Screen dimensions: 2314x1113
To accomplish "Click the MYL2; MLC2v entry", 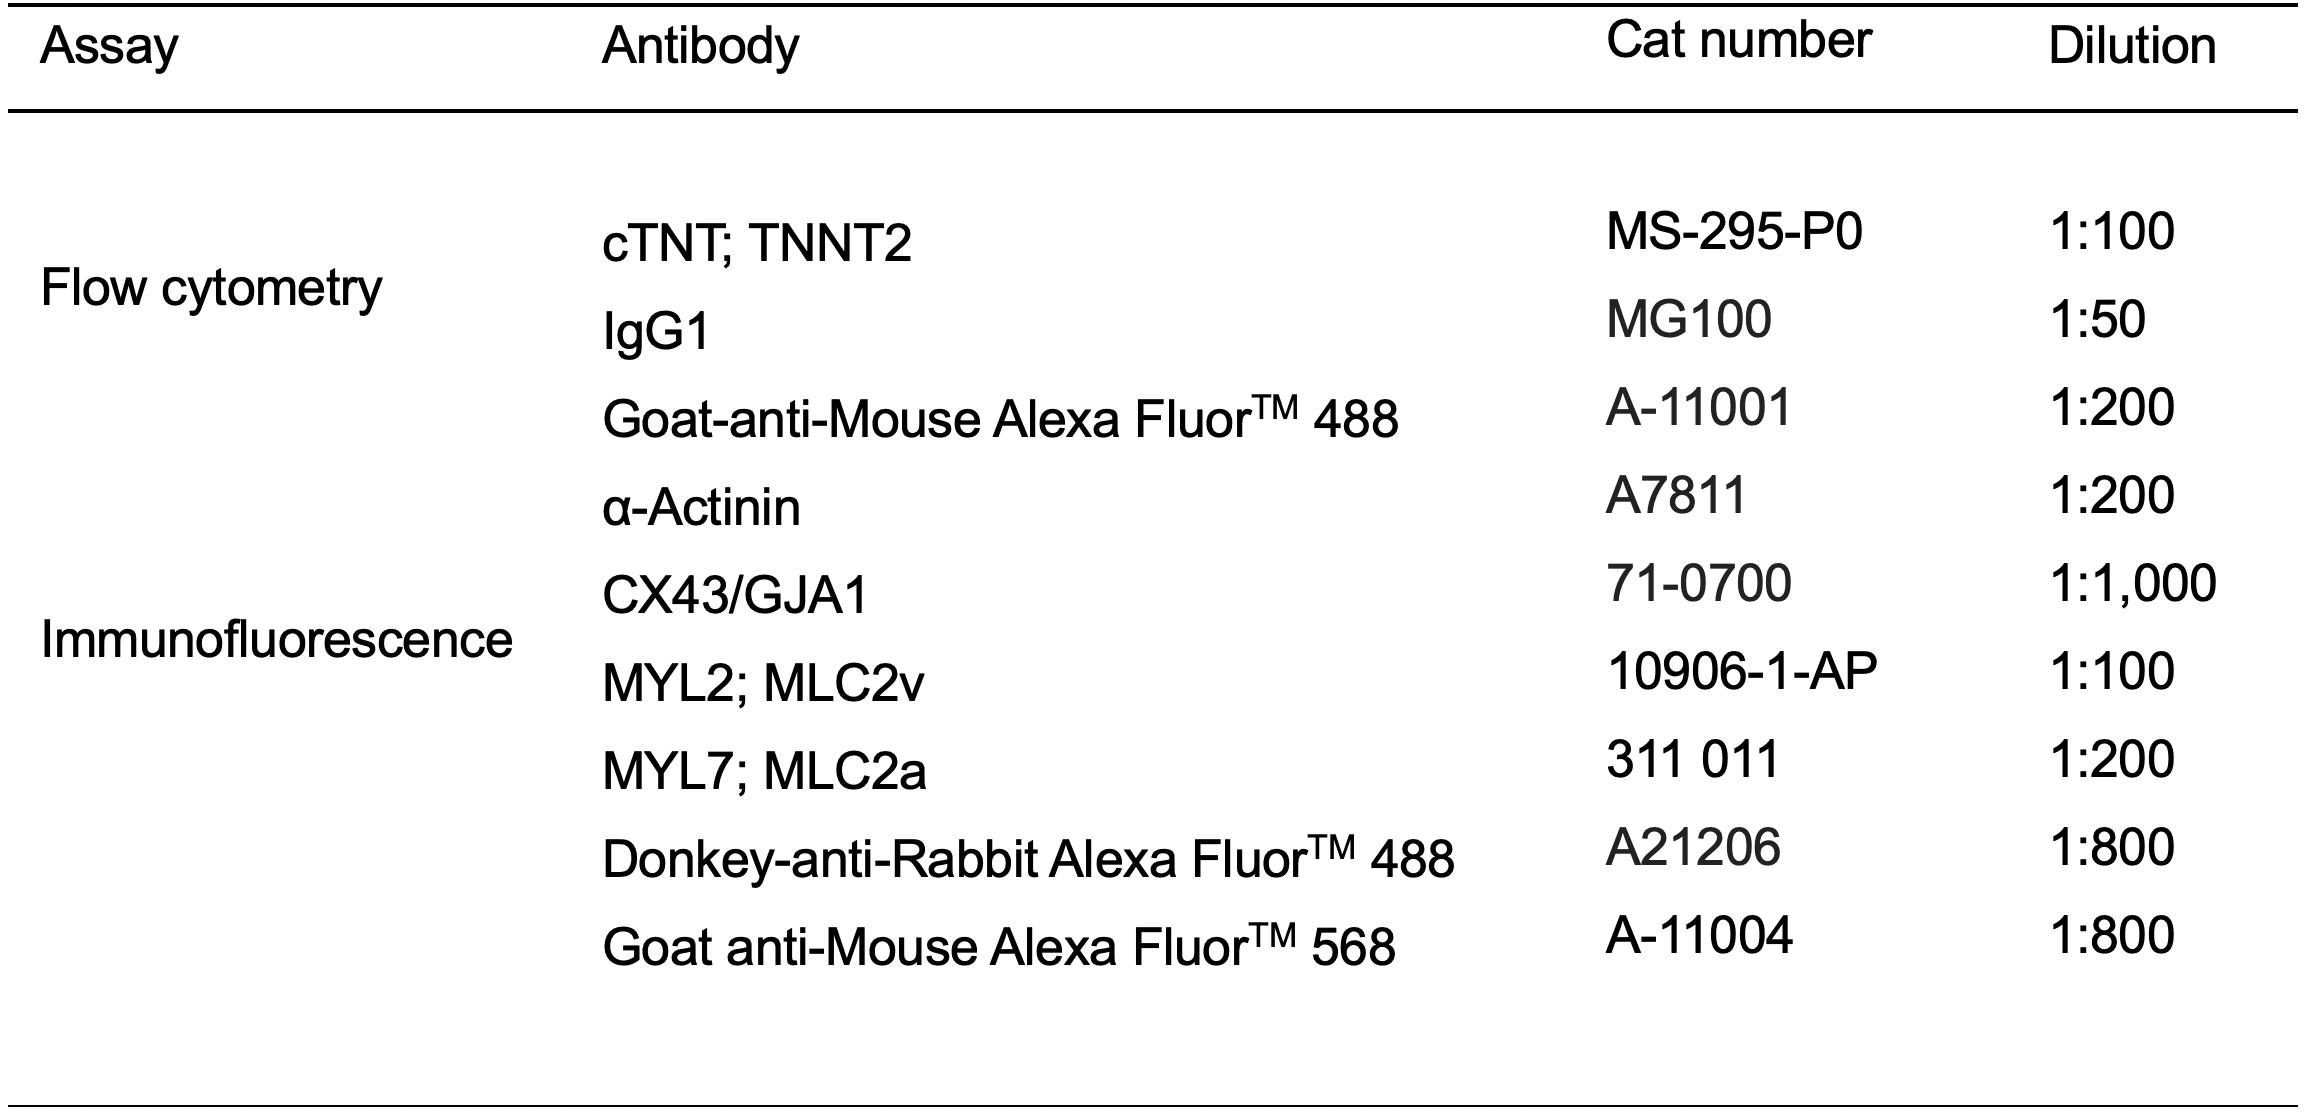I will (x=763, y=684).
